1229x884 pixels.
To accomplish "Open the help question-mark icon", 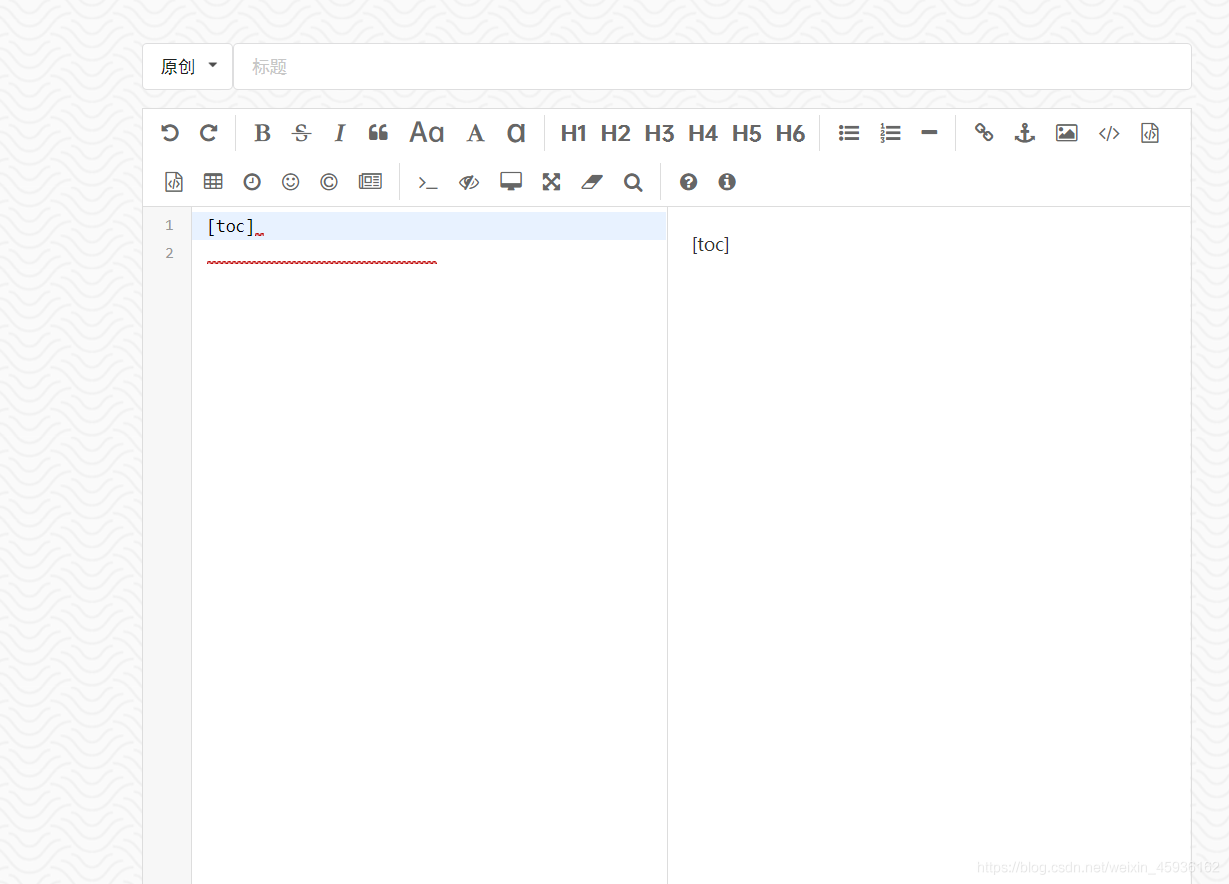I will click(688, 182).
